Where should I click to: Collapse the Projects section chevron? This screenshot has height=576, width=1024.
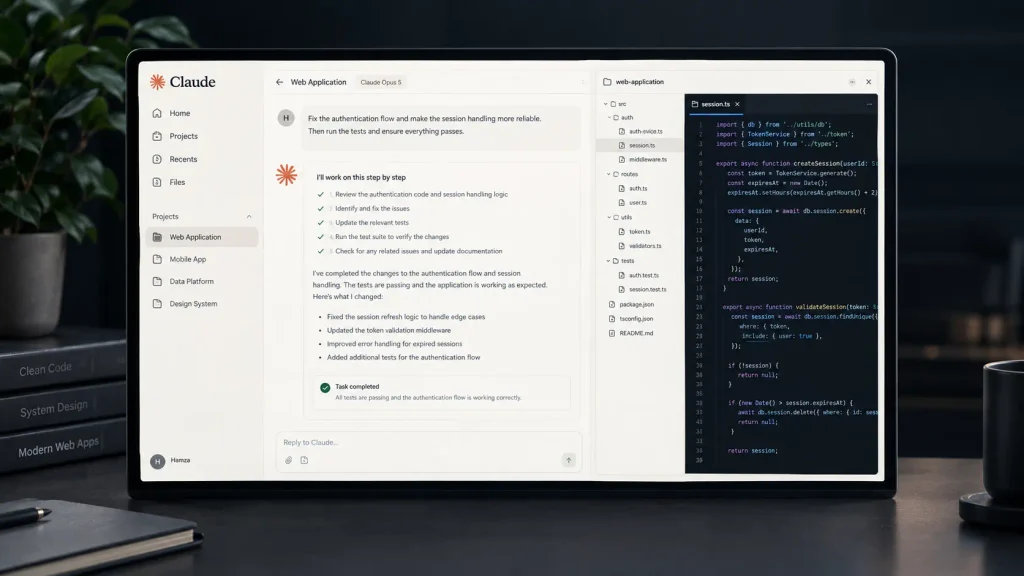click(249, 217)
